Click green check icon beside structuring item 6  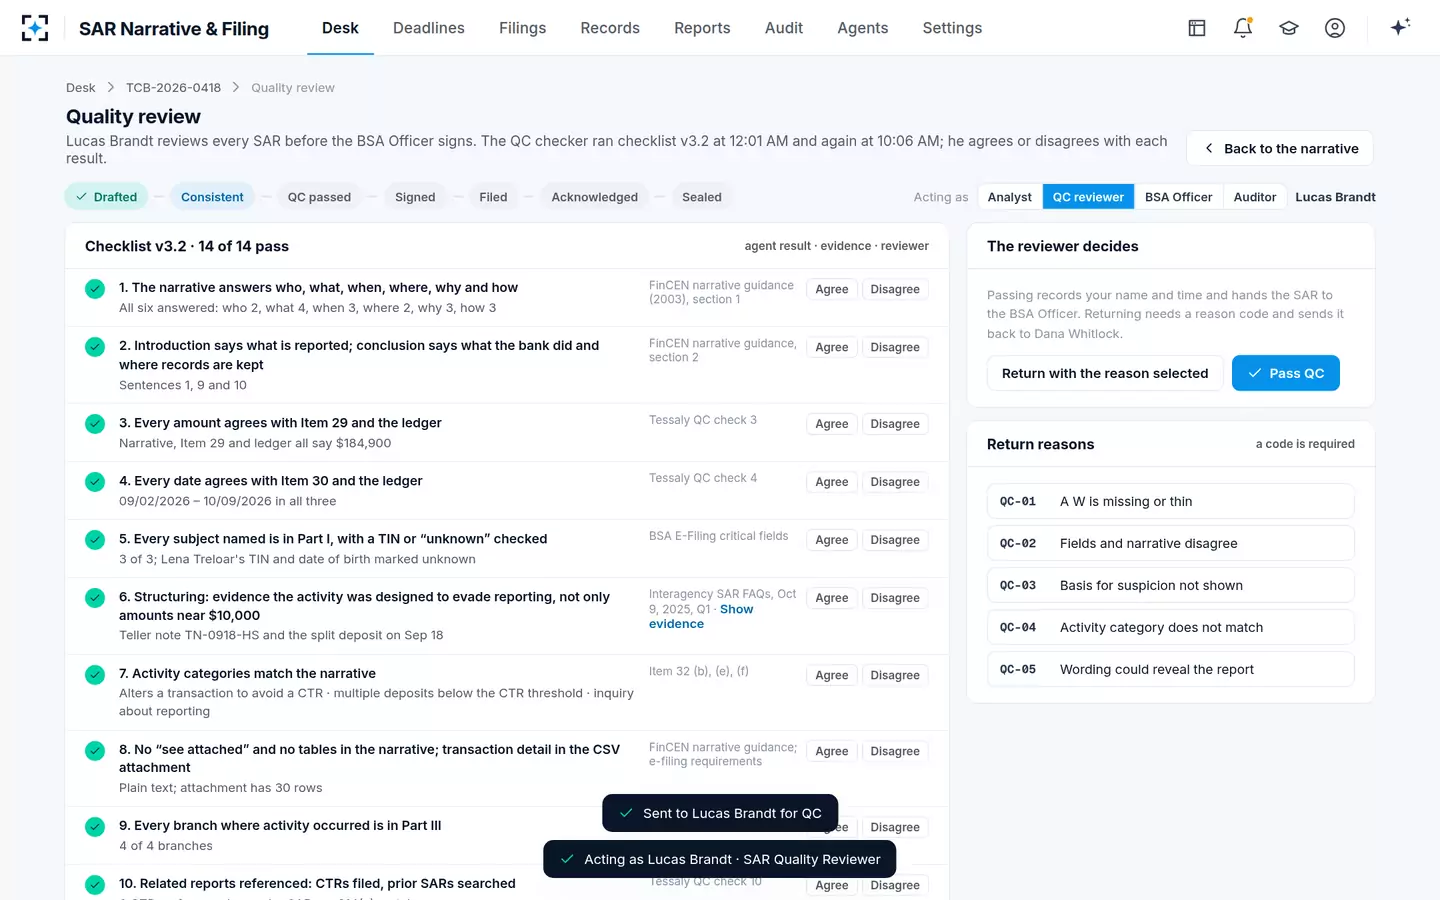(95, 598)
